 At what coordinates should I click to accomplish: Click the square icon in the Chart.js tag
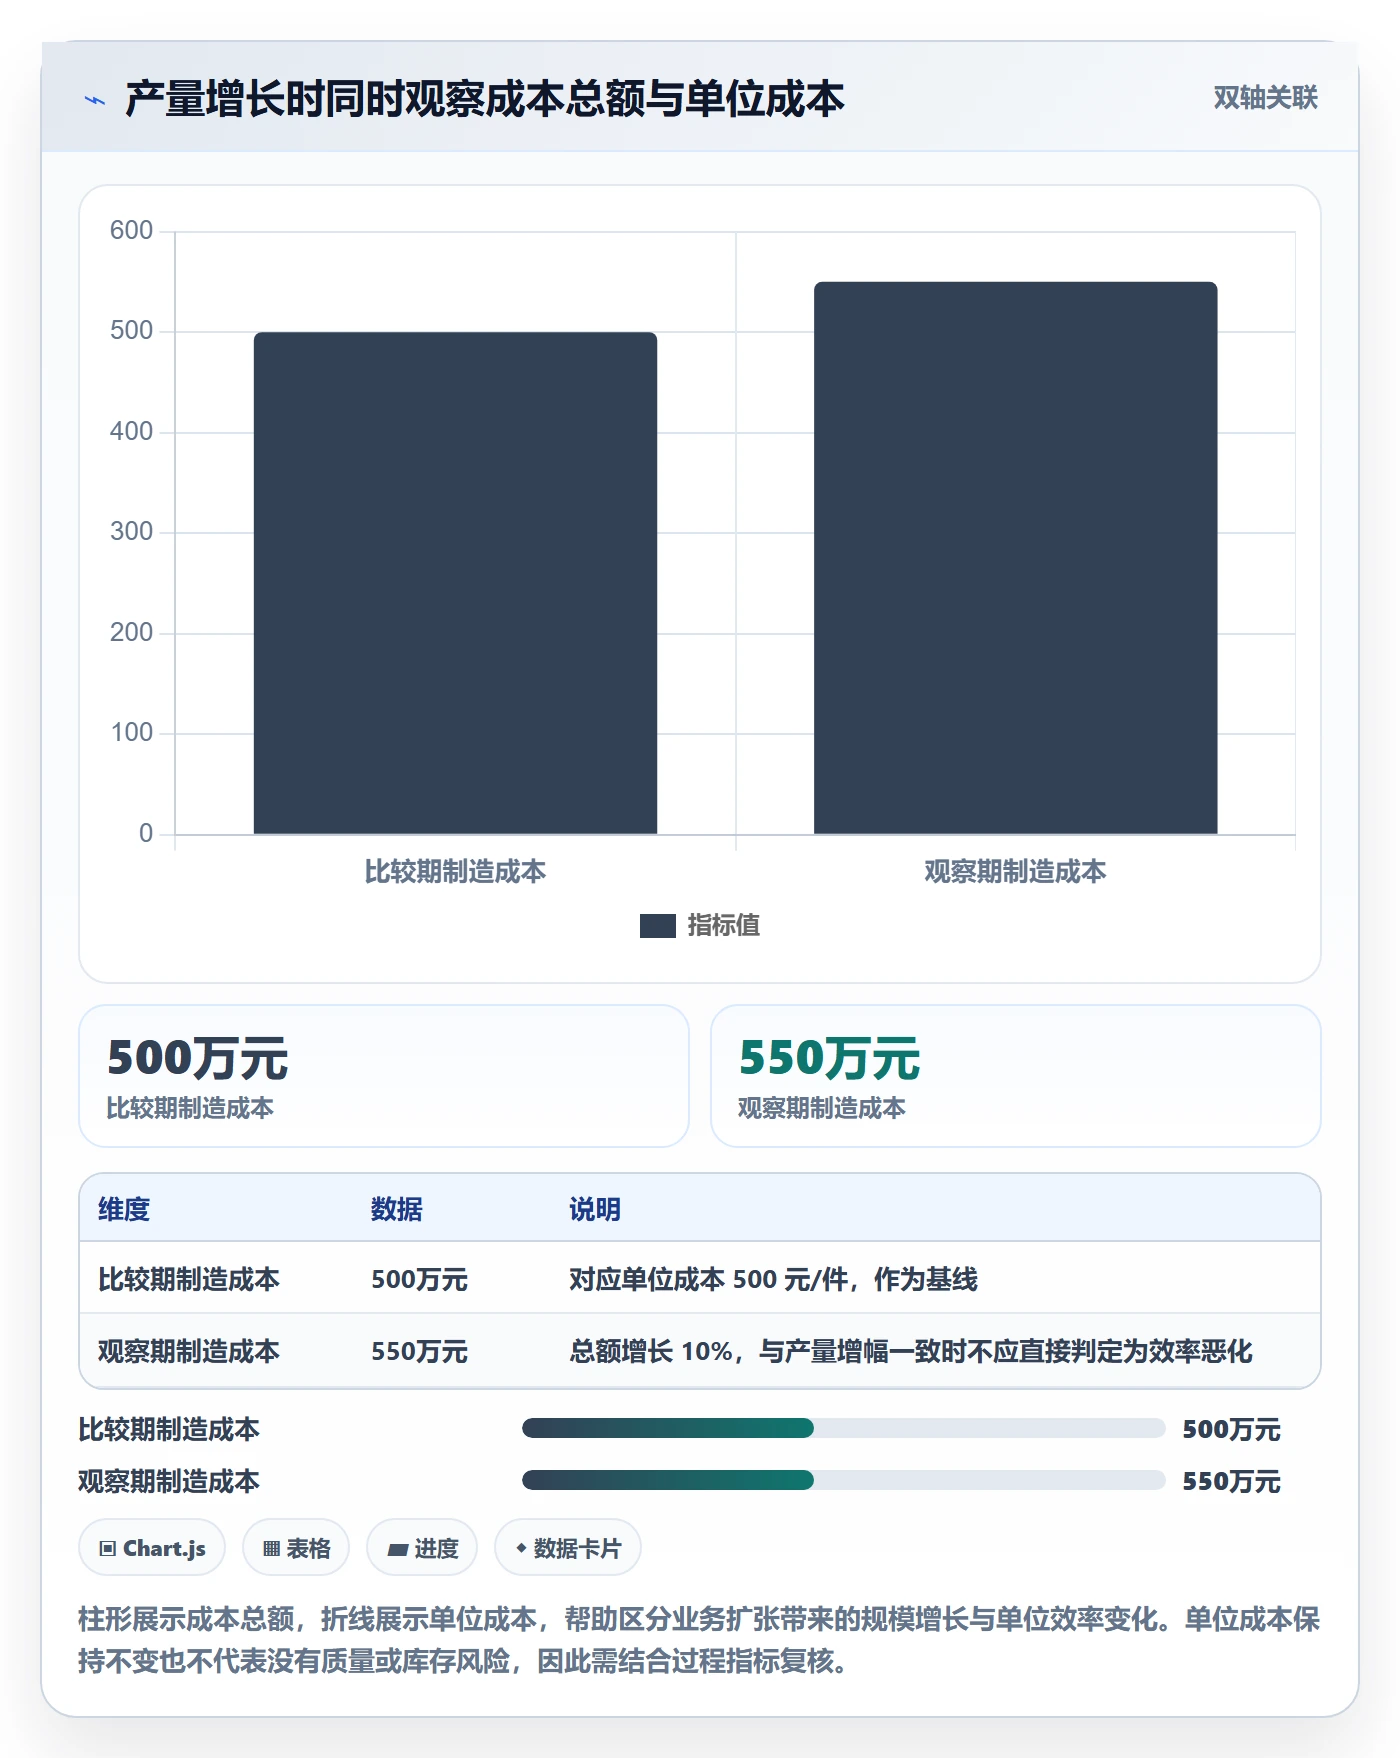pyautogui.click(x=108, y=1549)
